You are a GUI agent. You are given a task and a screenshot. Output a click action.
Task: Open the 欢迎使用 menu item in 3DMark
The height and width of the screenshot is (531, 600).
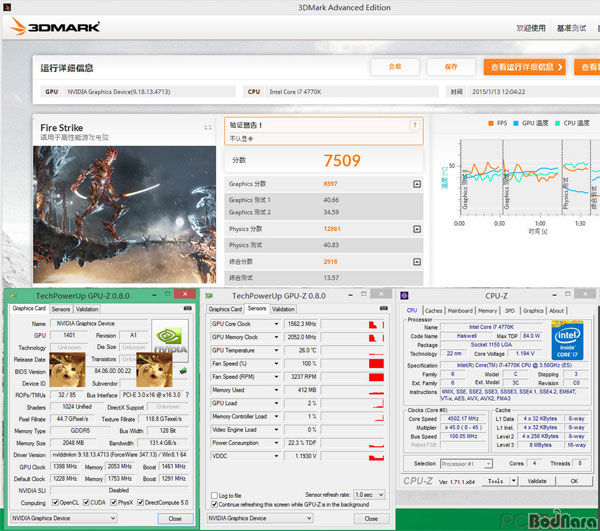pyautogui.click(x=531, y=28)
